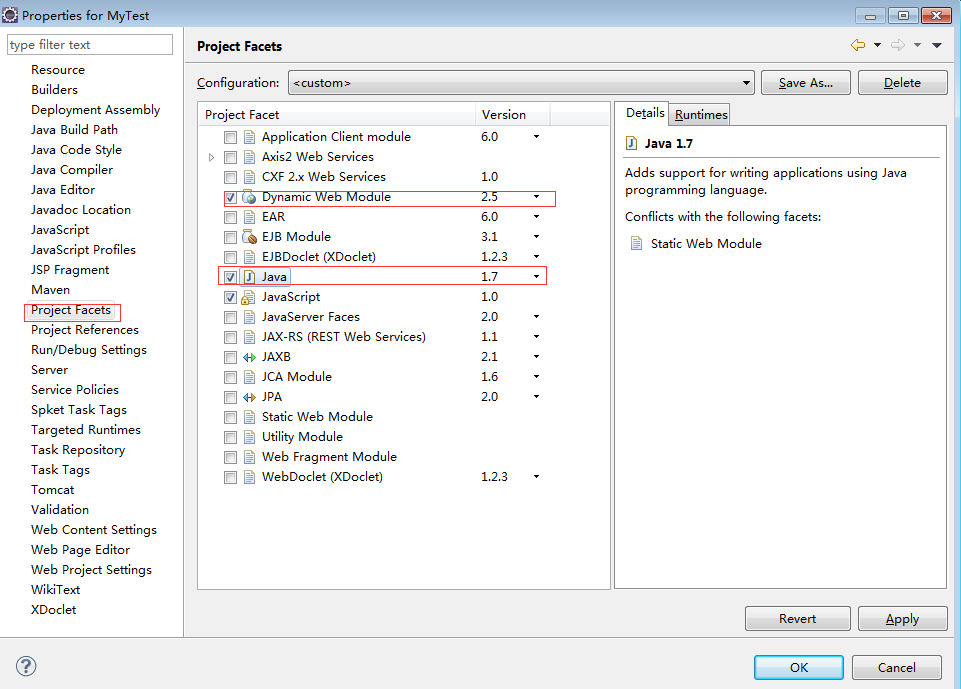This screenshot has width=961, height=689.
Task: Open Java Build Path properties page
Action: 74,130
